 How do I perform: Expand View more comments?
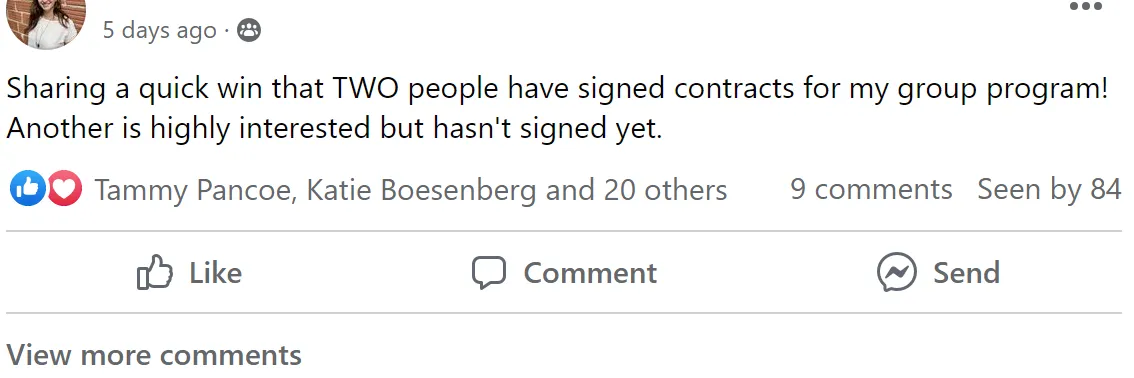coord(154,355)
